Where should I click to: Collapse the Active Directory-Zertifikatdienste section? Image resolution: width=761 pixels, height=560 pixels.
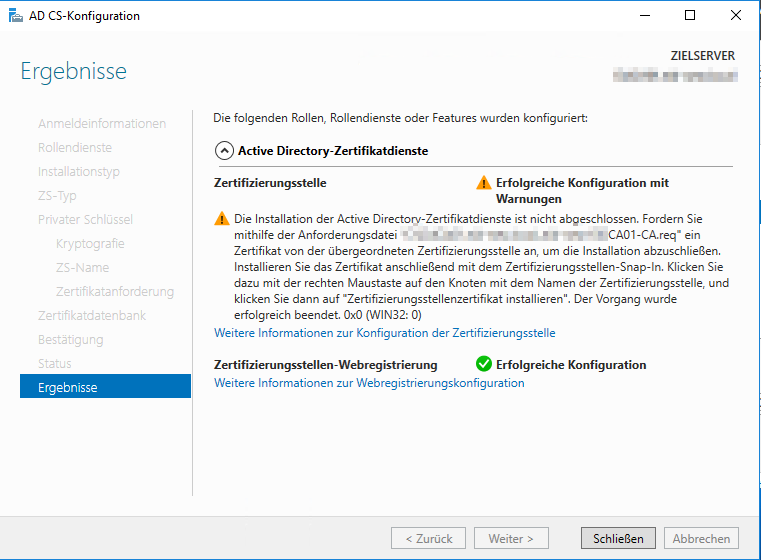(224, 151)
